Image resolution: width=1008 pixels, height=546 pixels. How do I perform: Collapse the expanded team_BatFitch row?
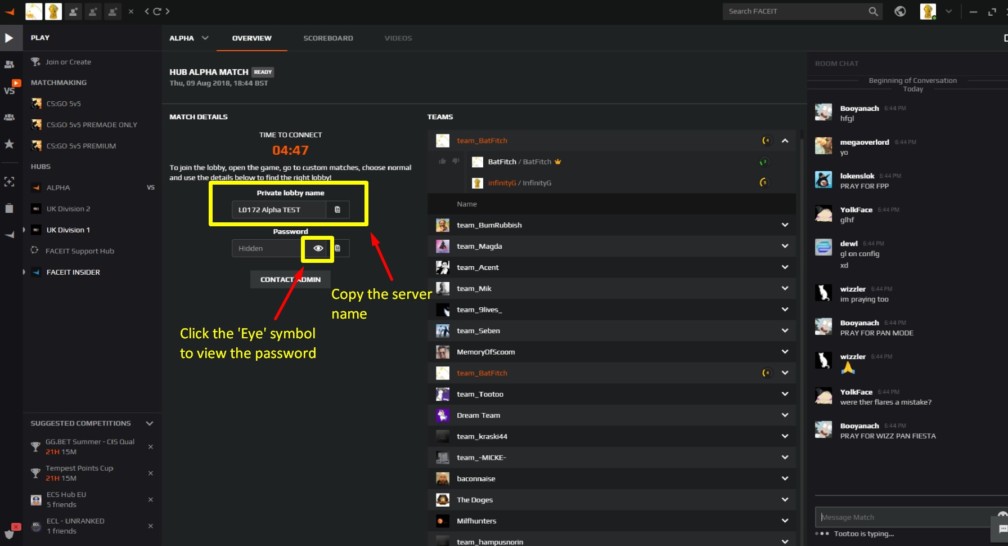pyautogui.click(x=785, y=140)
